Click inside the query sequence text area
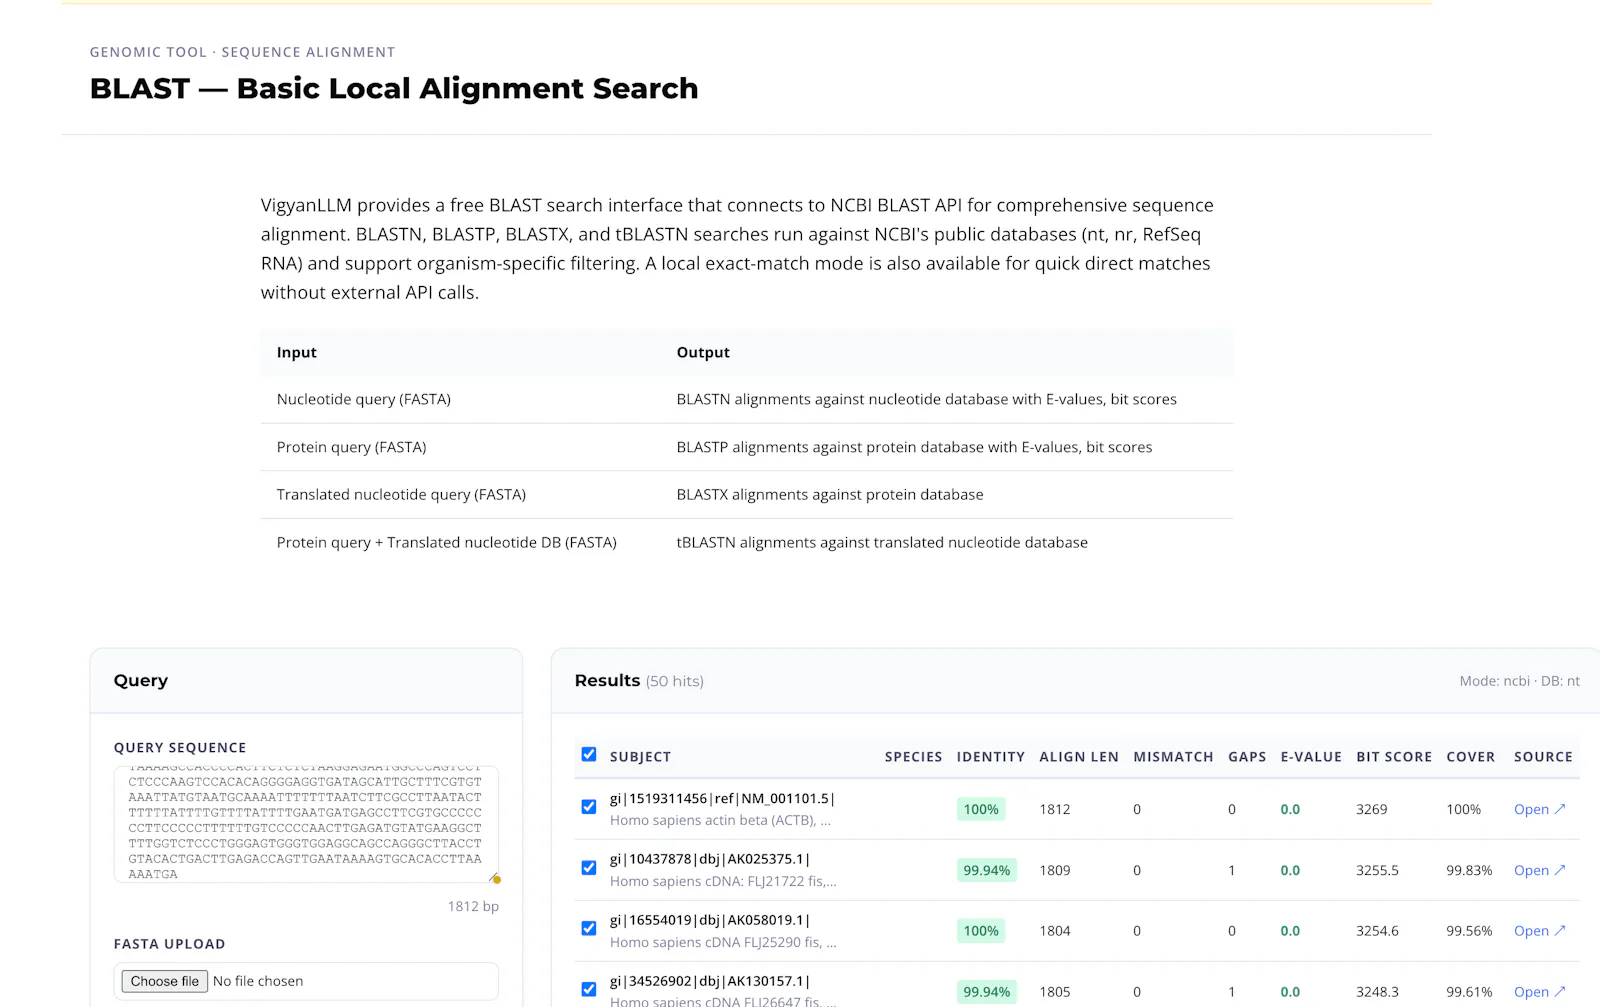This screenshot has width=1600, height=1007. coord(306,824)
